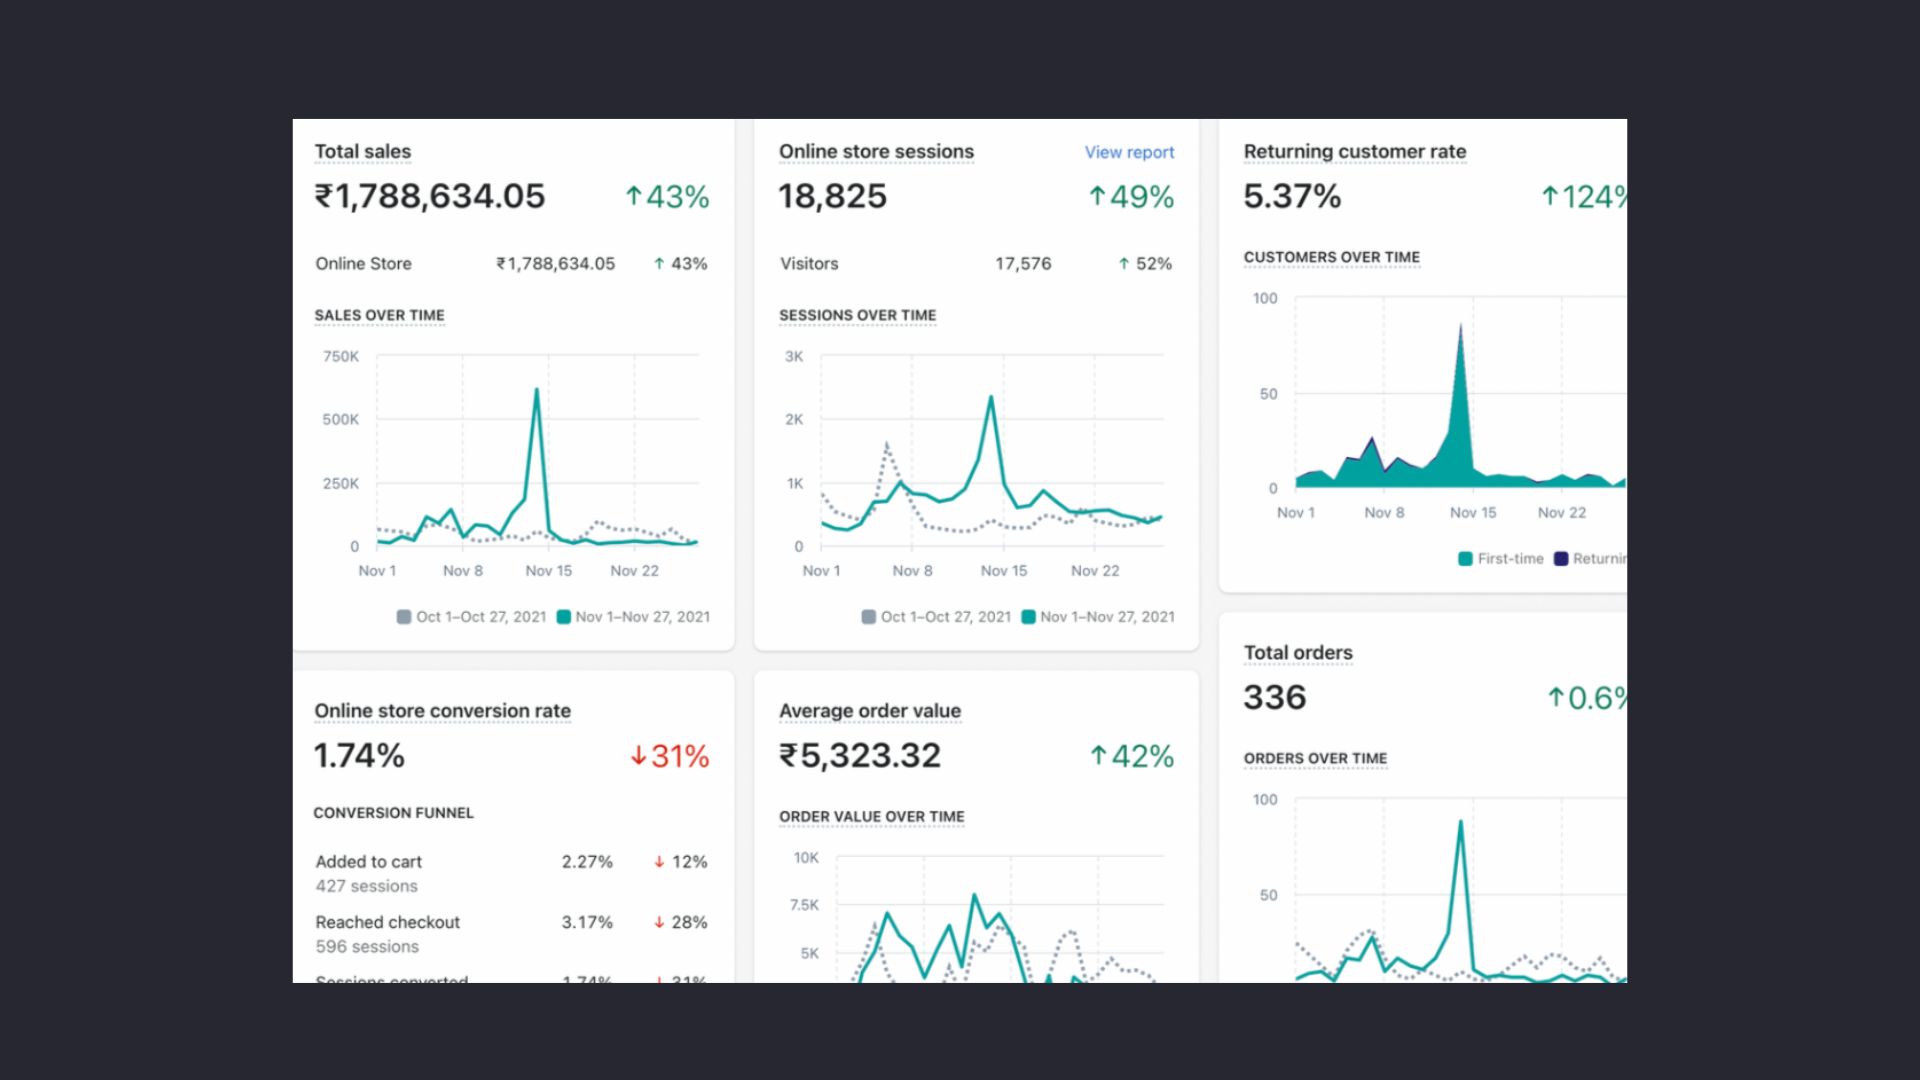Click the teal First-time legend swatch
Screen dimensions: 1920x1080
tap(1465, 559)
